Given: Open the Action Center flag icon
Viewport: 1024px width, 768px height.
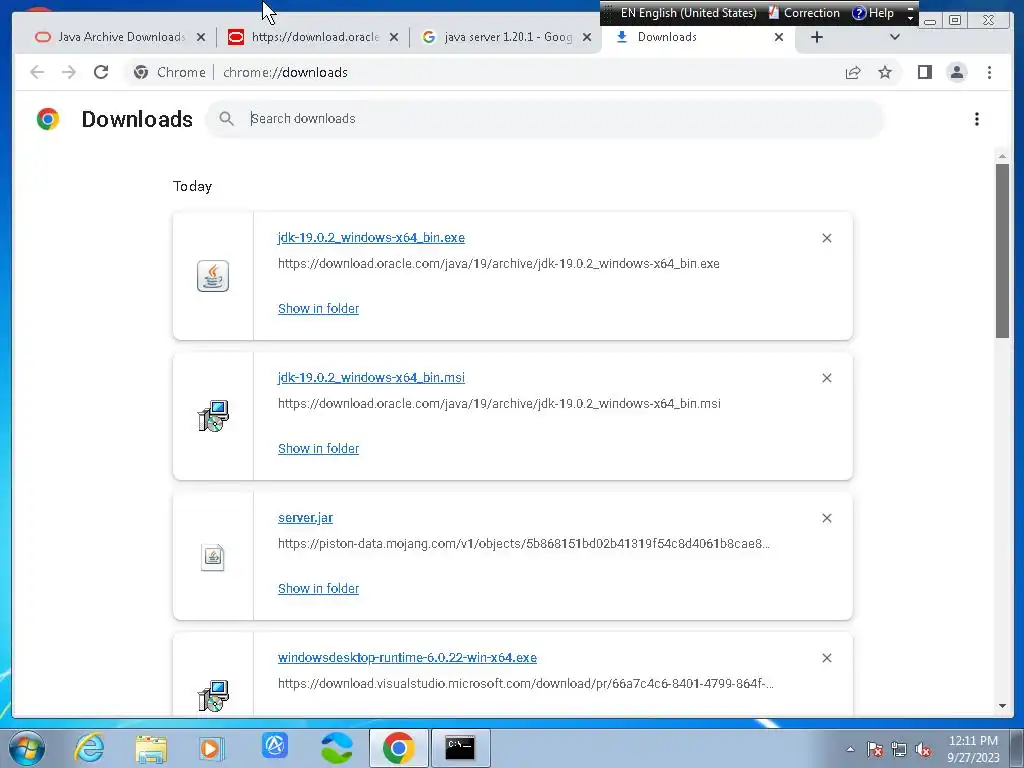Looking at the screenshot, I should [874, 749].
